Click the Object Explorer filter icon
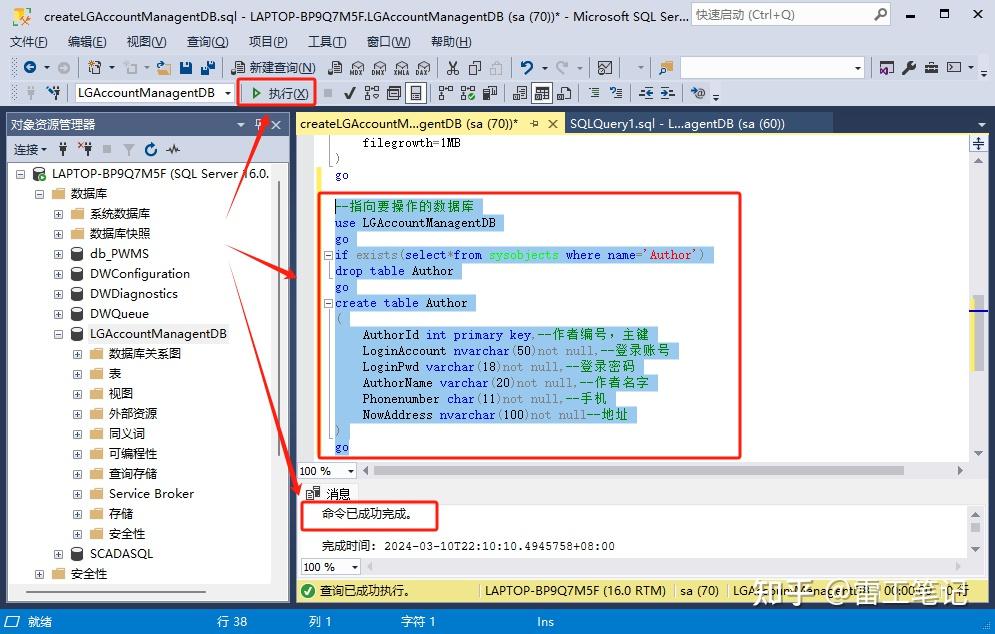Viewport: 995px width, 634px height. pyautogui.click(x=129, y=150)
